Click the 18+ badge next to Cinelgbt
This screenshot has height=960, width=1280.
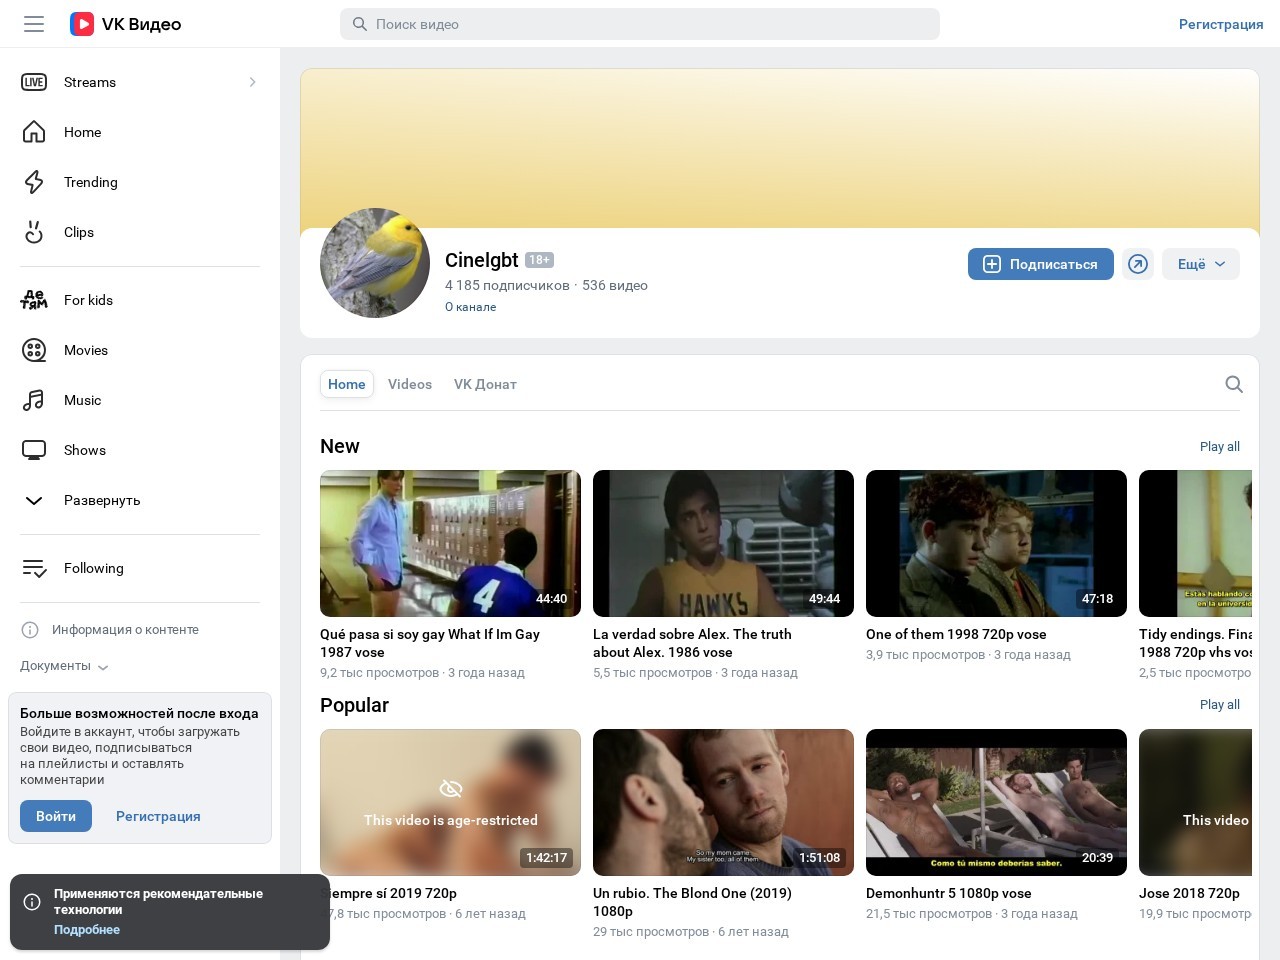click(539, 260)
